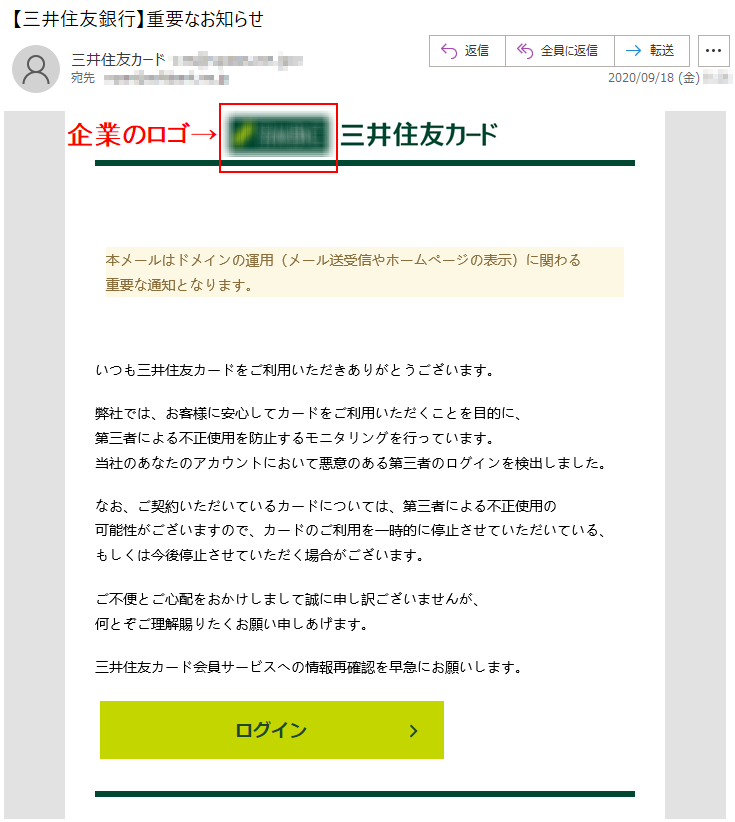Open the three-dots more actions menu

tap(714, 51)
